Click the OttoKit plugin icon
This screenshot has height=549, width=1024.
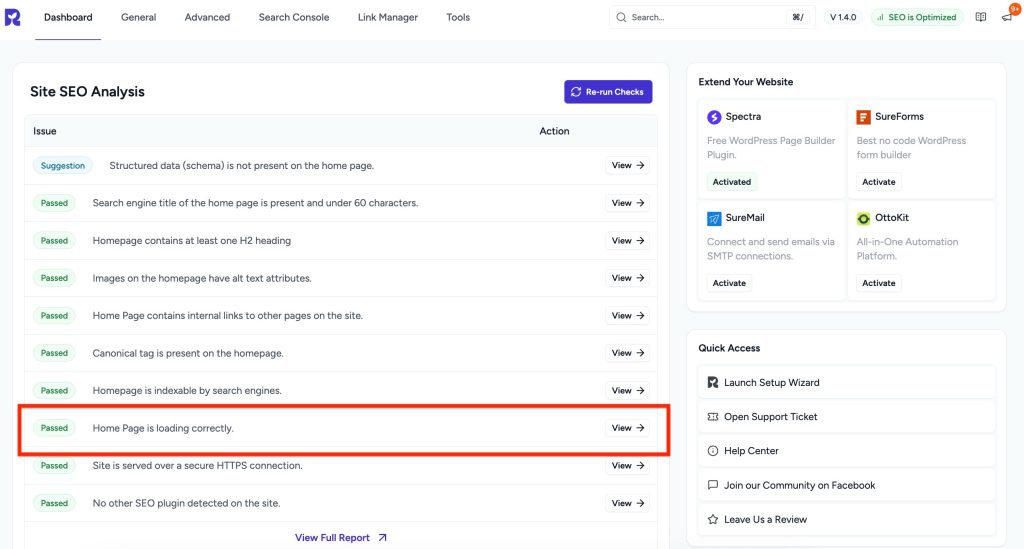point(864,218)
